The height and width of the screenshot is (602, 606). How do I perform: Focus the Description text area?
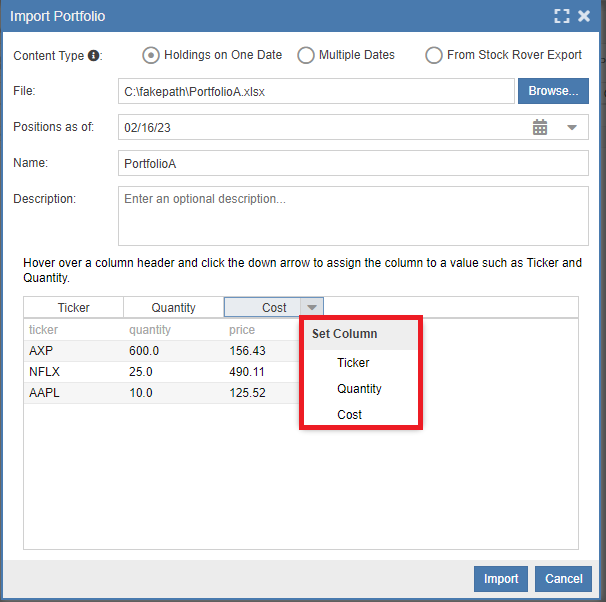[x=352, y=215]
